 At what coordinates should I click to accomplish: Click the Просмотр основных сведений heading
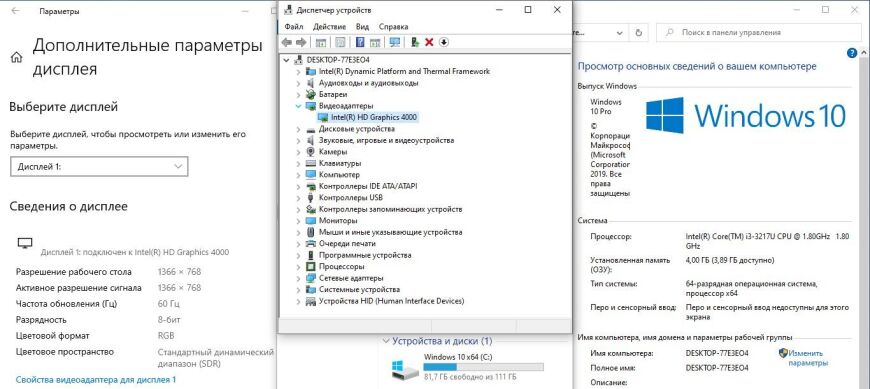[x=697, y=66]
